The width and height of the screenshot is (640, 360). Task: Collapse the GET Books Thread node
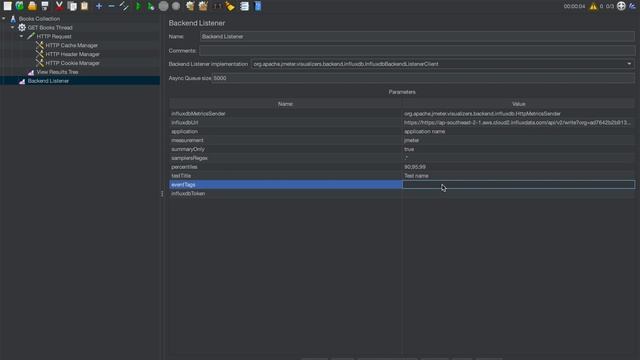[x=12, y=27]
